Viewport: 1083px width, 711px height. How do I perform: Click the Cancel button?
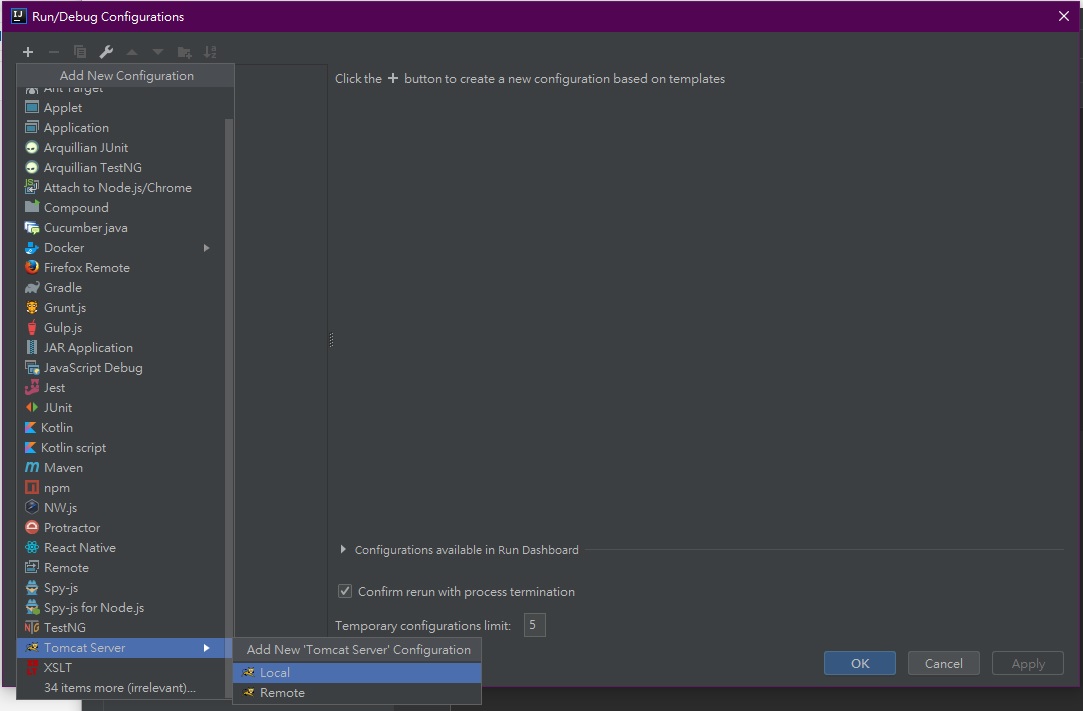pyautogui.click(x=943, y=663)
